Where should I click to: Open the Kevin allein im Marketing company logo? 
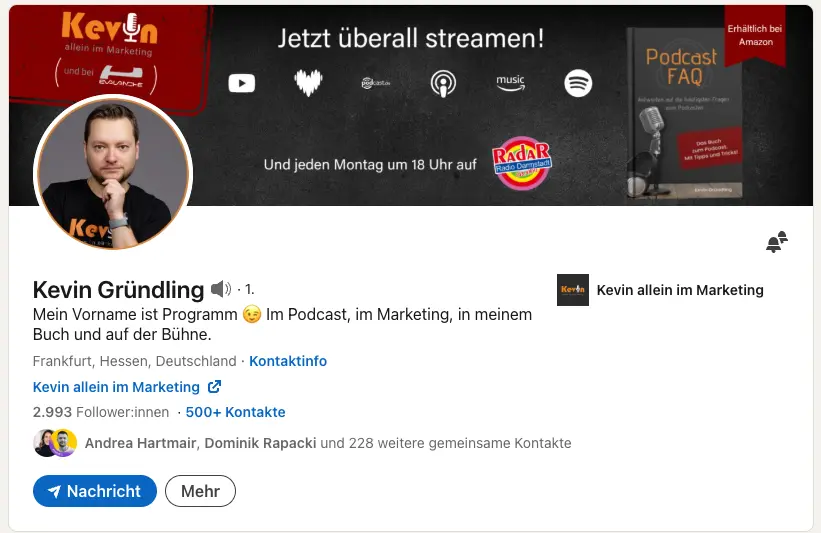[573, 290]
